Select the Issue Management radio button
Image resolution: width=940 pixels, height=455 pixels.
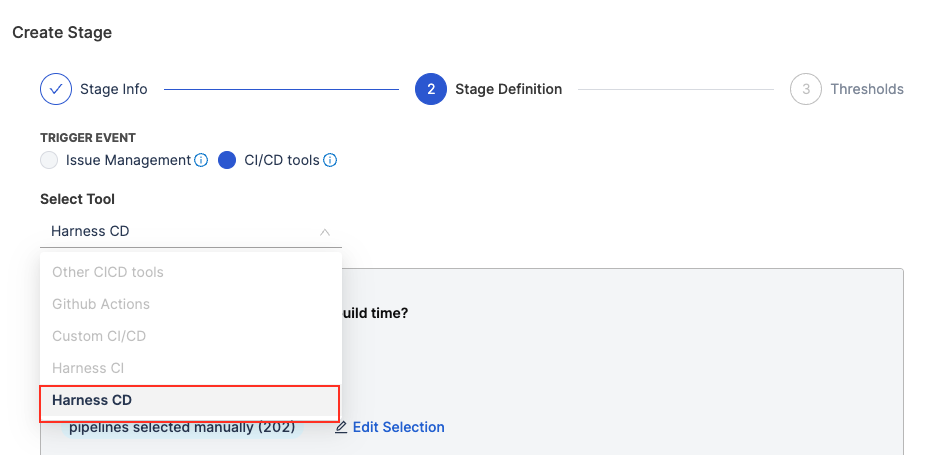[49, 160]
